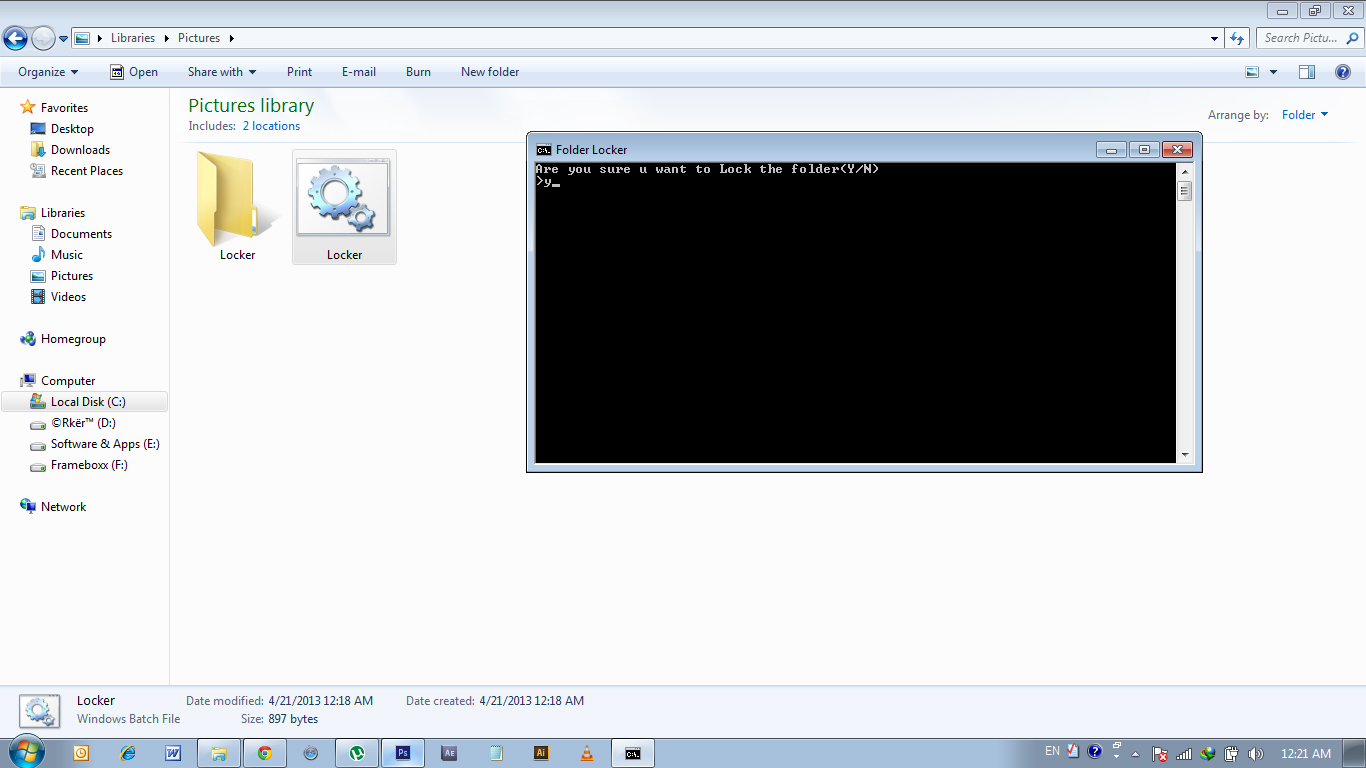Image resolution: width=1366 pixels, height=768 pixels.
Task: Open the orange clock app in the taskbar
Action: (82, 753)
